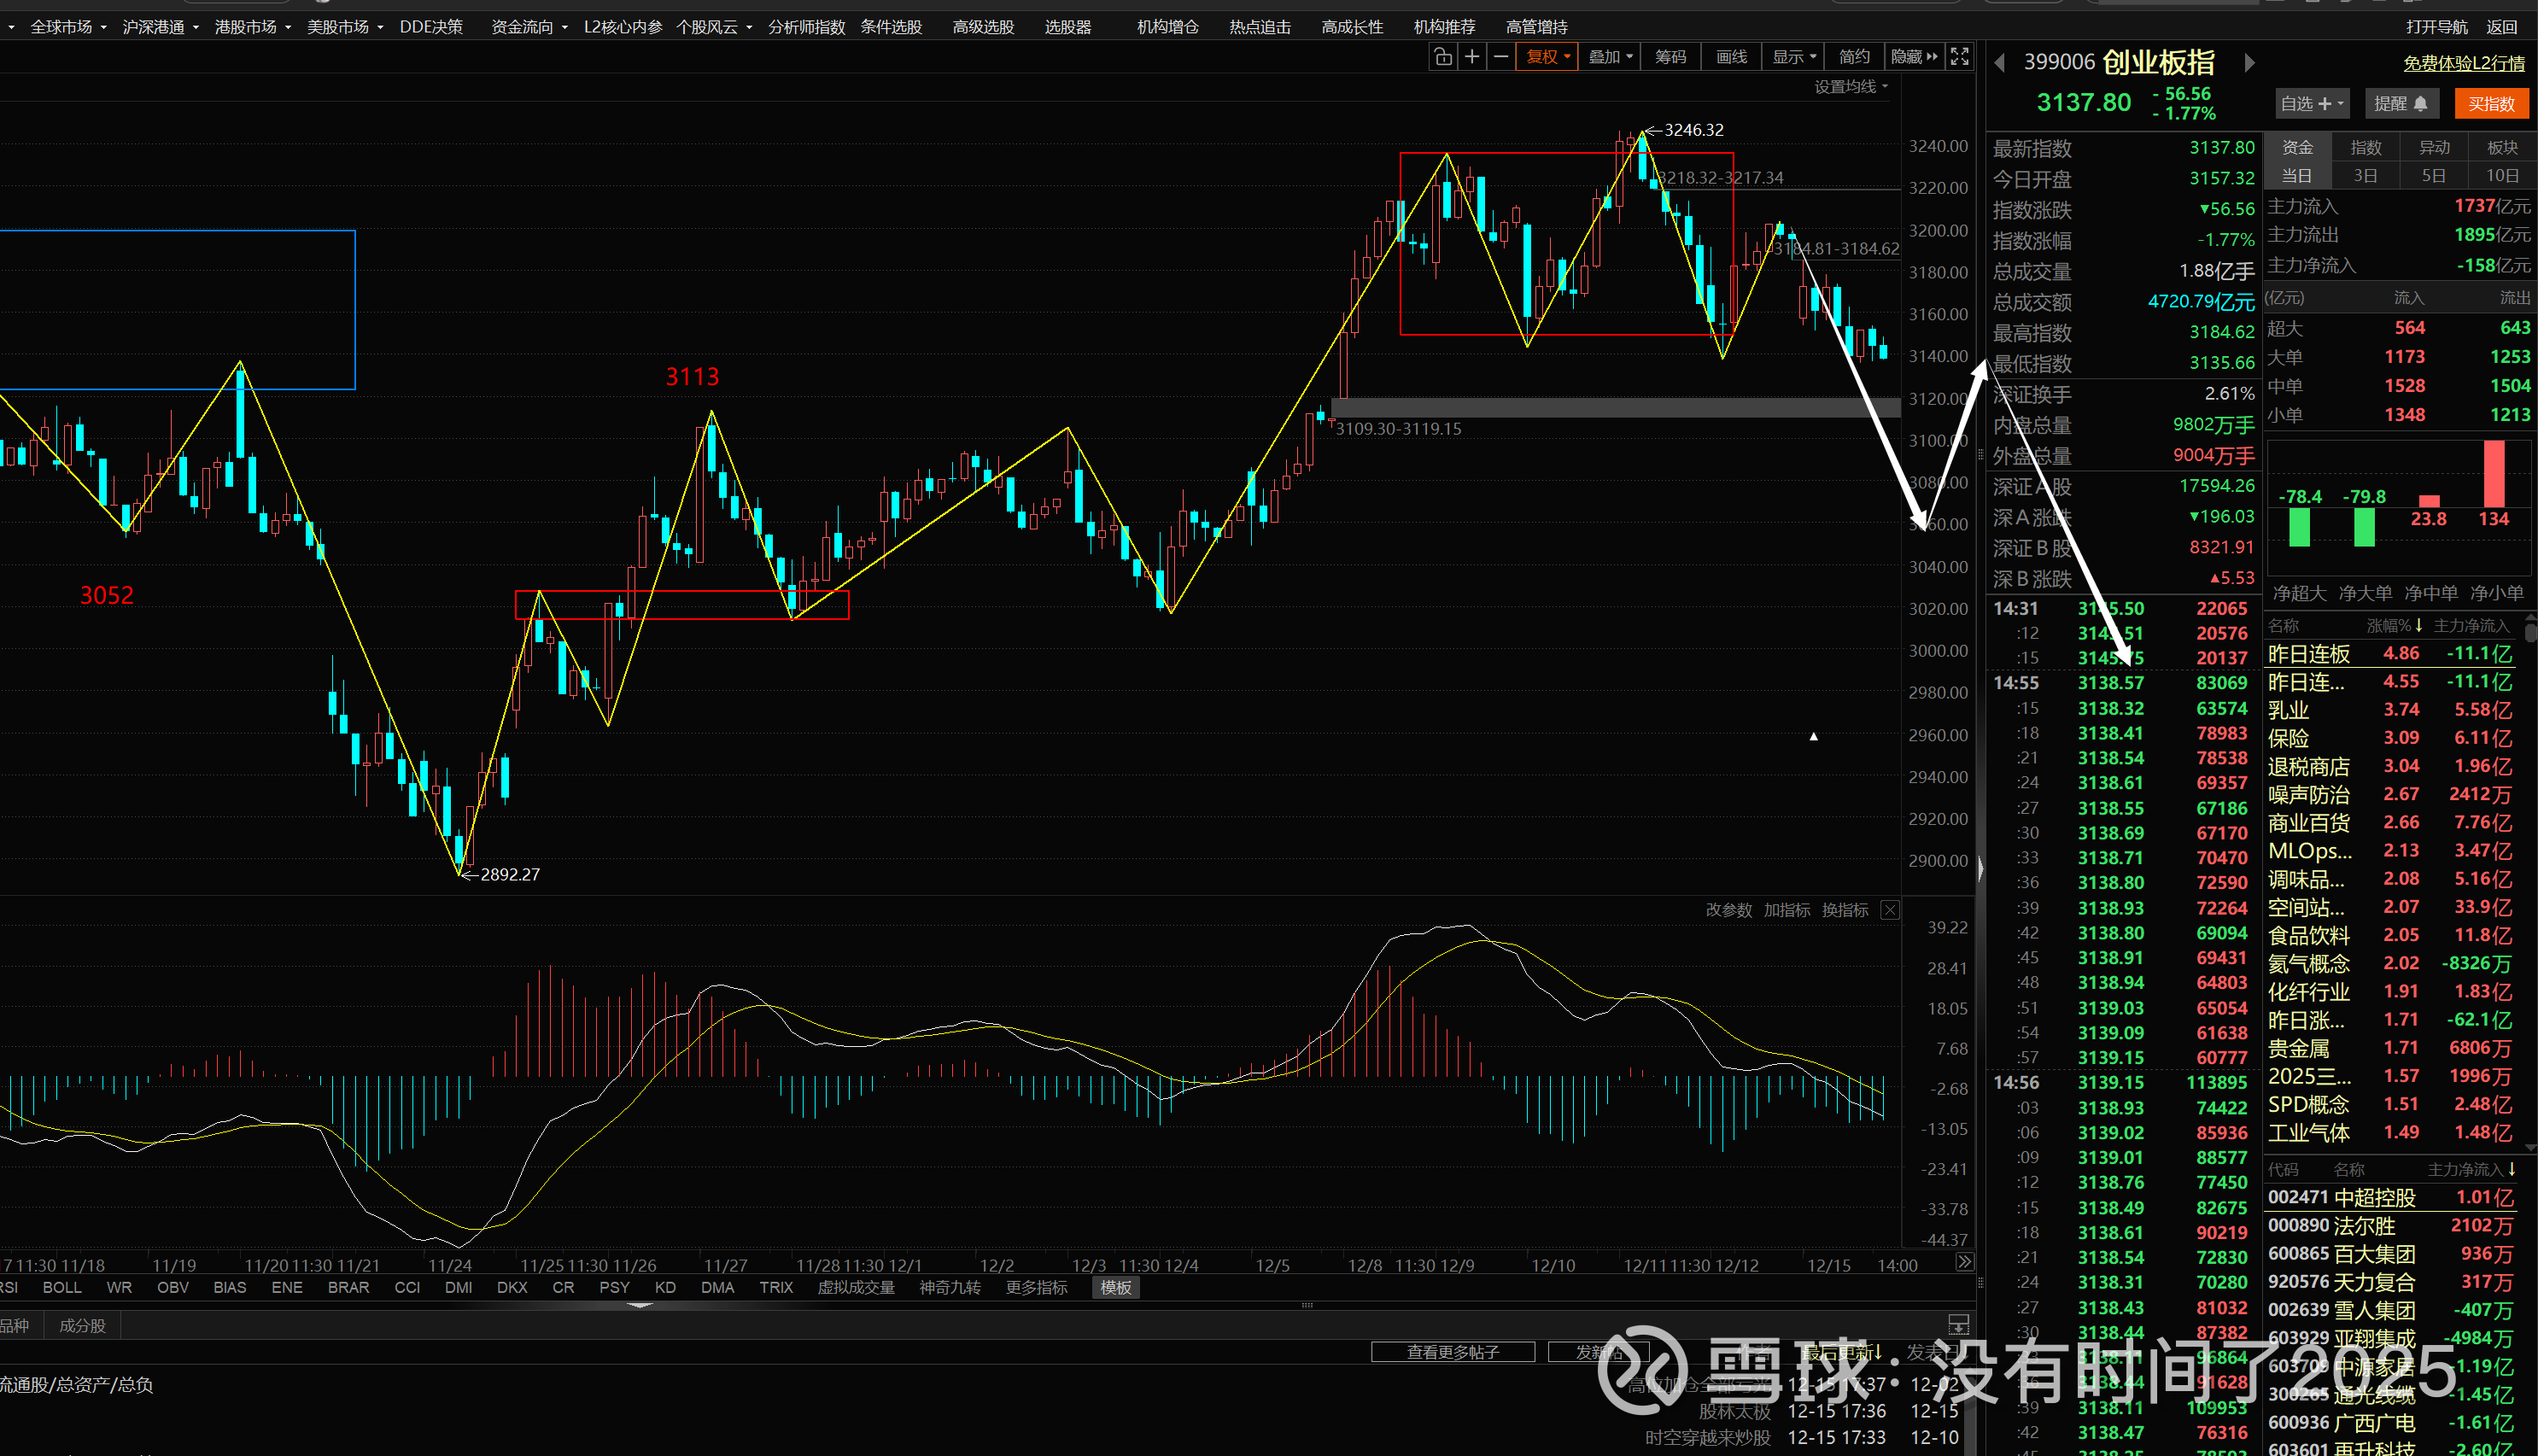Zoom out chart with minus icon
The image size is (2538, 1456).
click(x=1501, y=57)
